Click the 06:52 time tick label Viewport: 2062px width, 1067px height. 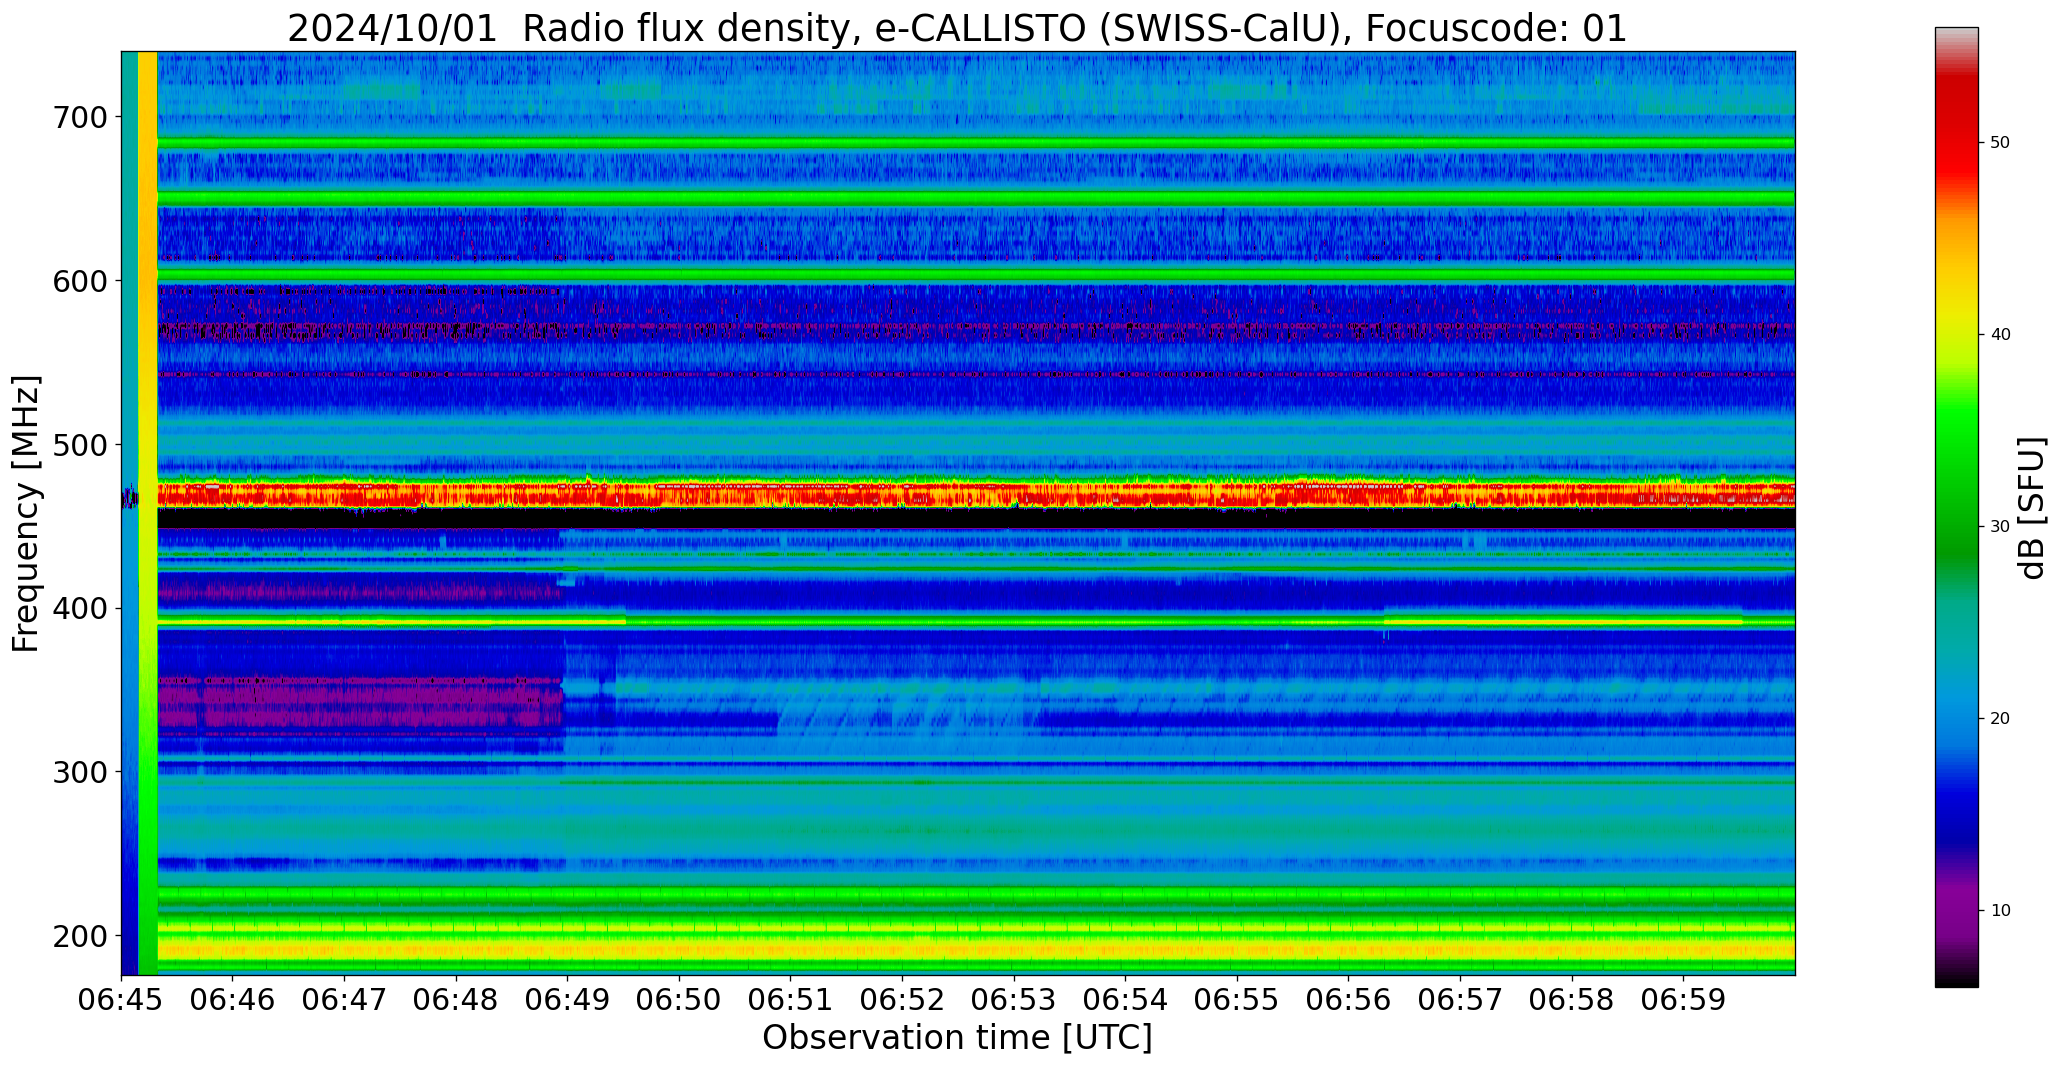pyautogui.click(x=903, y=1000)
